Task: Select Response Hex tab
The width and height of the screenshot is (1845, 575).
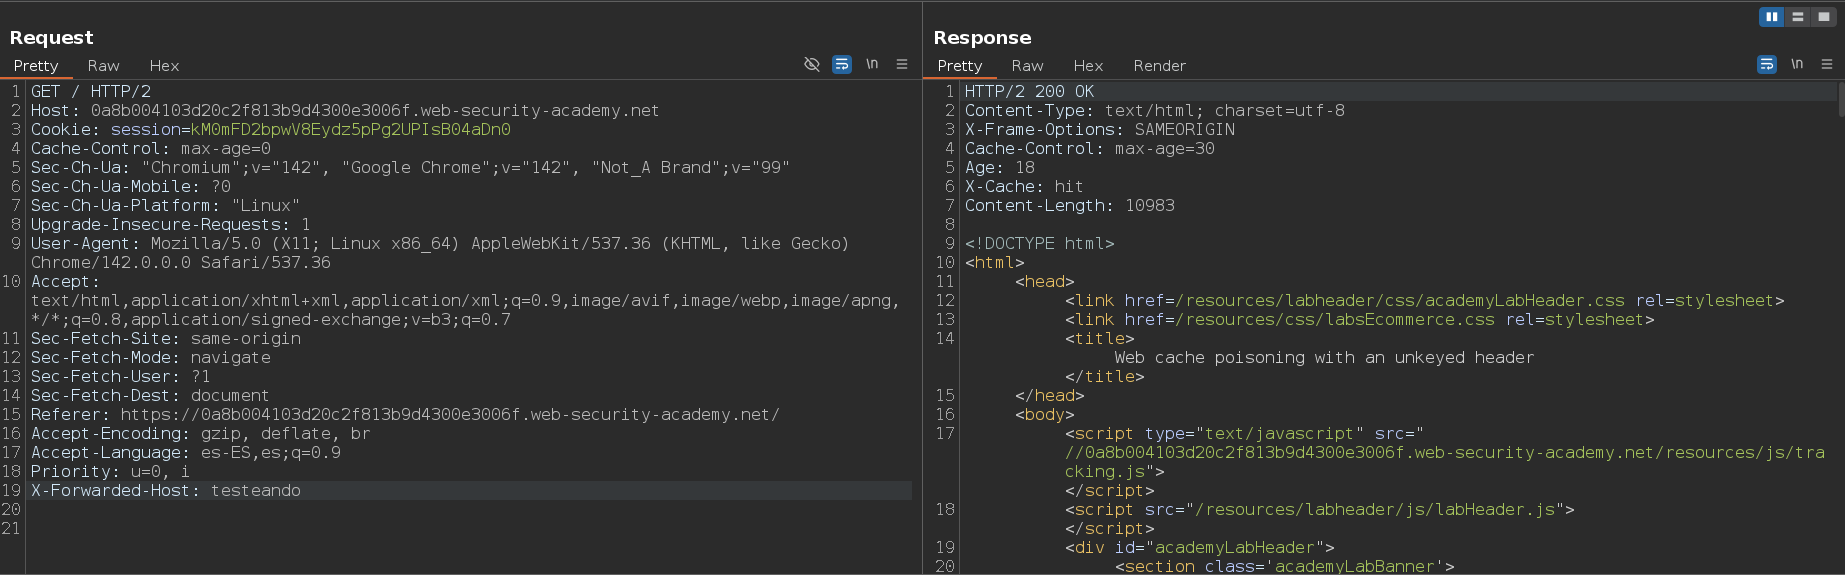Action: tap(1088, 66)
